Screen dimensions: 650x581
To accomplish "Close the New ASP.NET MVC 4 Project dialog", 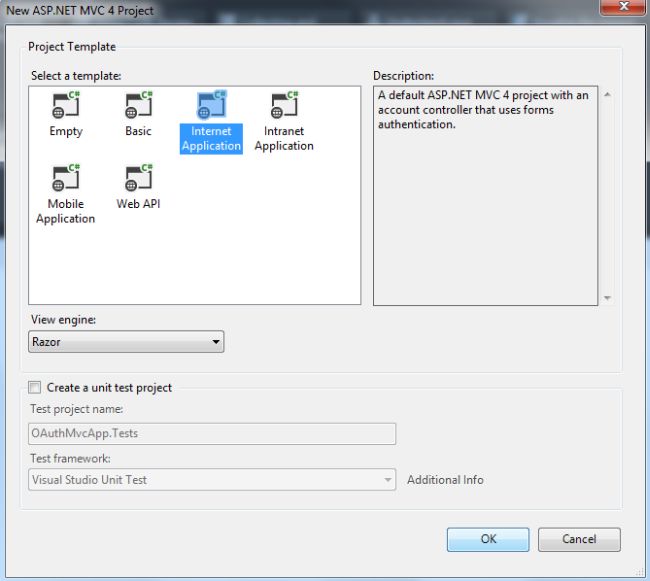I will click(623, 7).
